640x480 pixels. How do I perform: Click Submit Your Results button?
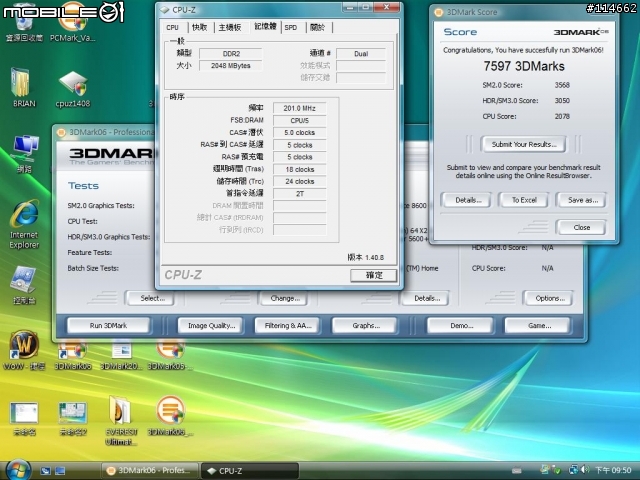tap(524, 144)
